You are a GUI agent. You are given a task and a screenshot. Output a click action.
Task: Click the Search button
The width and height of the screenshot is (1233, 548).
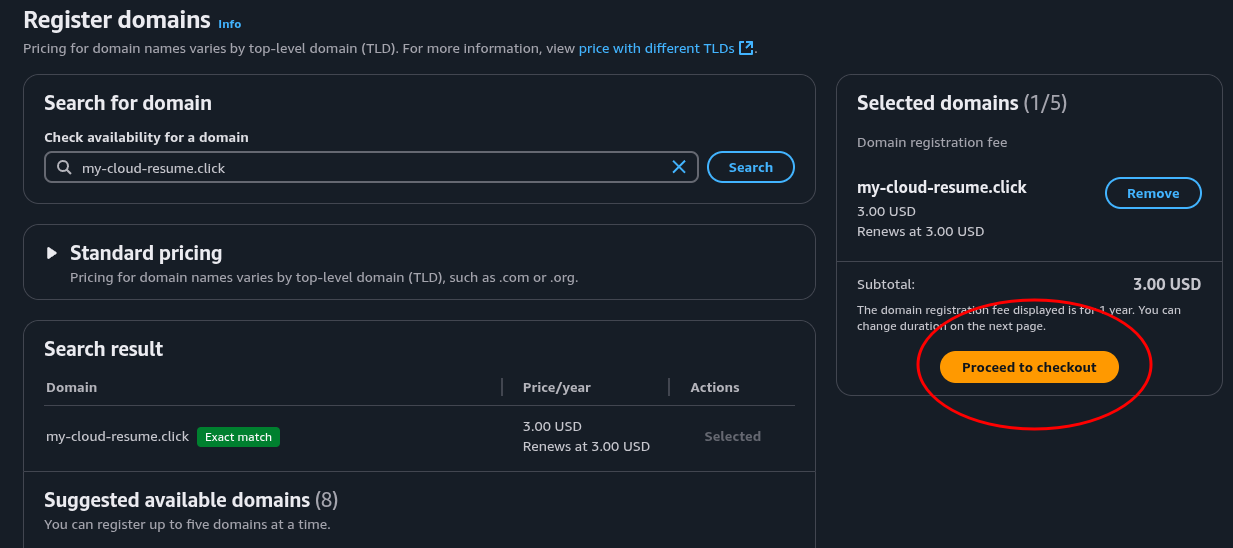point(750,167)
